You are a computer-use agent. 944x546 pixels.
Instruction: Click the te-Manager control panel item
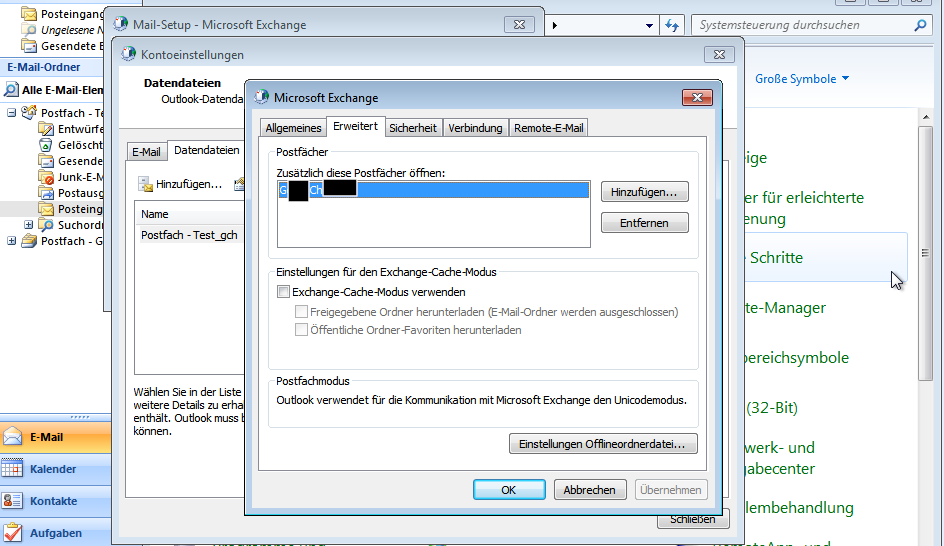(786, 308)
